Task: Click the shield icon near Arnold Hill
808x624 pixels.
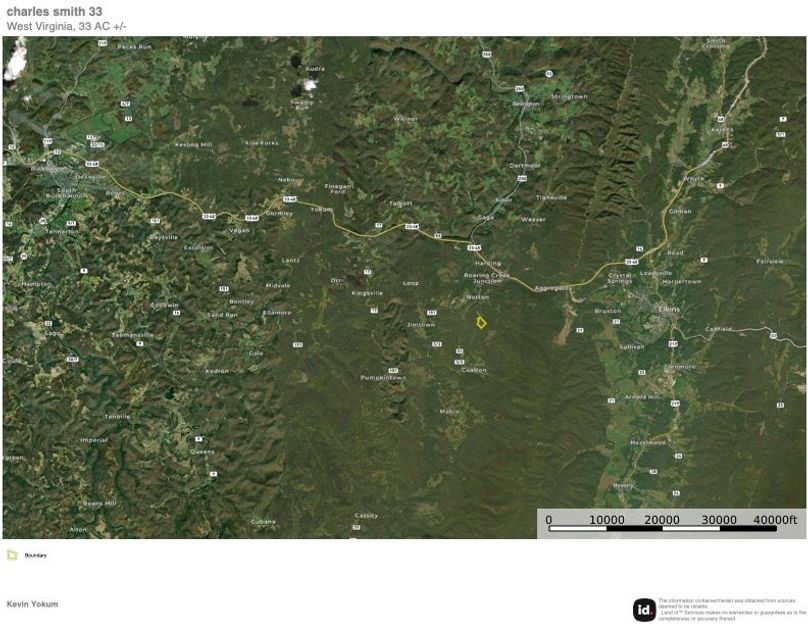Action: [x=611, y=399]
